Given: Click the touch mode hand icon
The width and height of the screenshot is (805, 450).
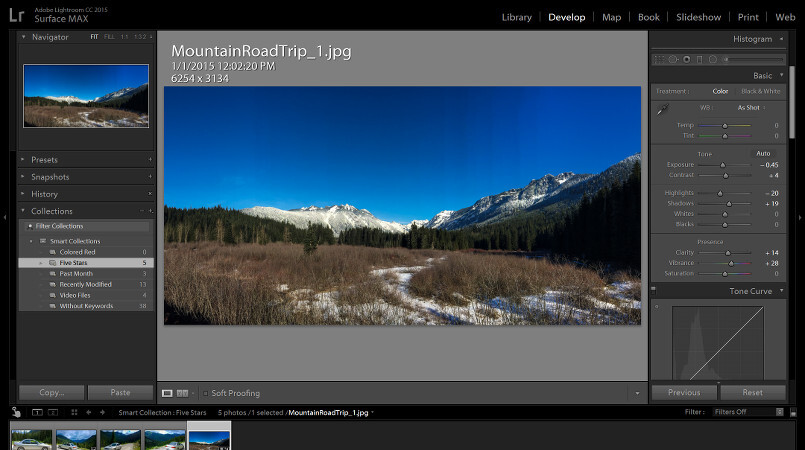Looking at the screenshot, I should (x=16, y=412).
